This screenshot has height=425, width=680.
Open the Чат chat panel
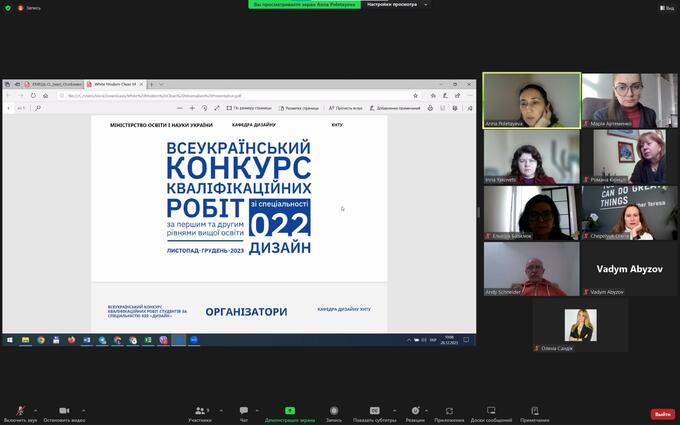243,411
